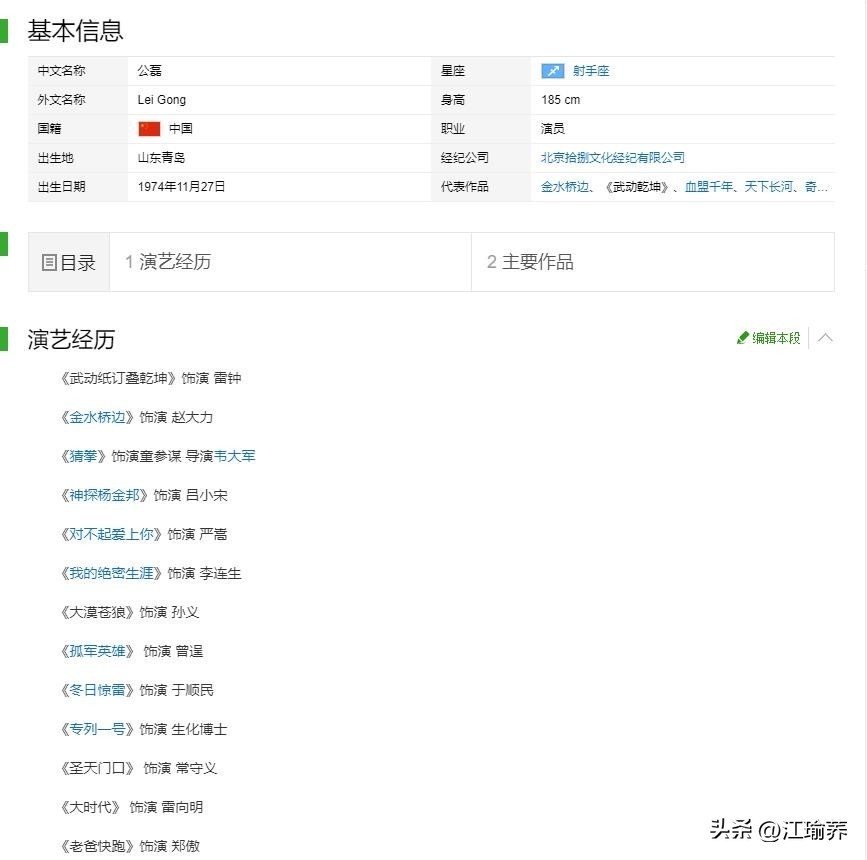Click the China flag icon
The height and width of the screenshot is (860, 867).
click(x=149, y=129)
